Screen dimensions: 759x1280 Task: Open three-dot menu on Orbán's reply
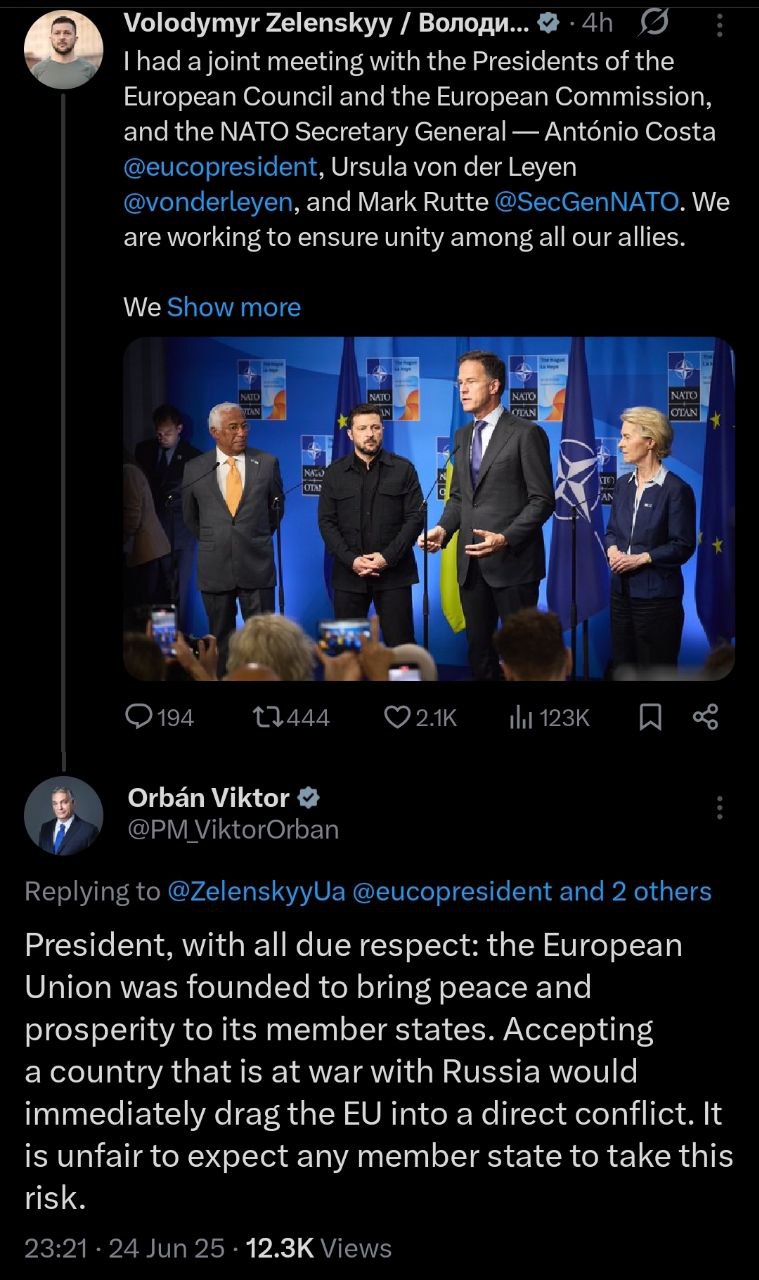(x=720, y=807)
